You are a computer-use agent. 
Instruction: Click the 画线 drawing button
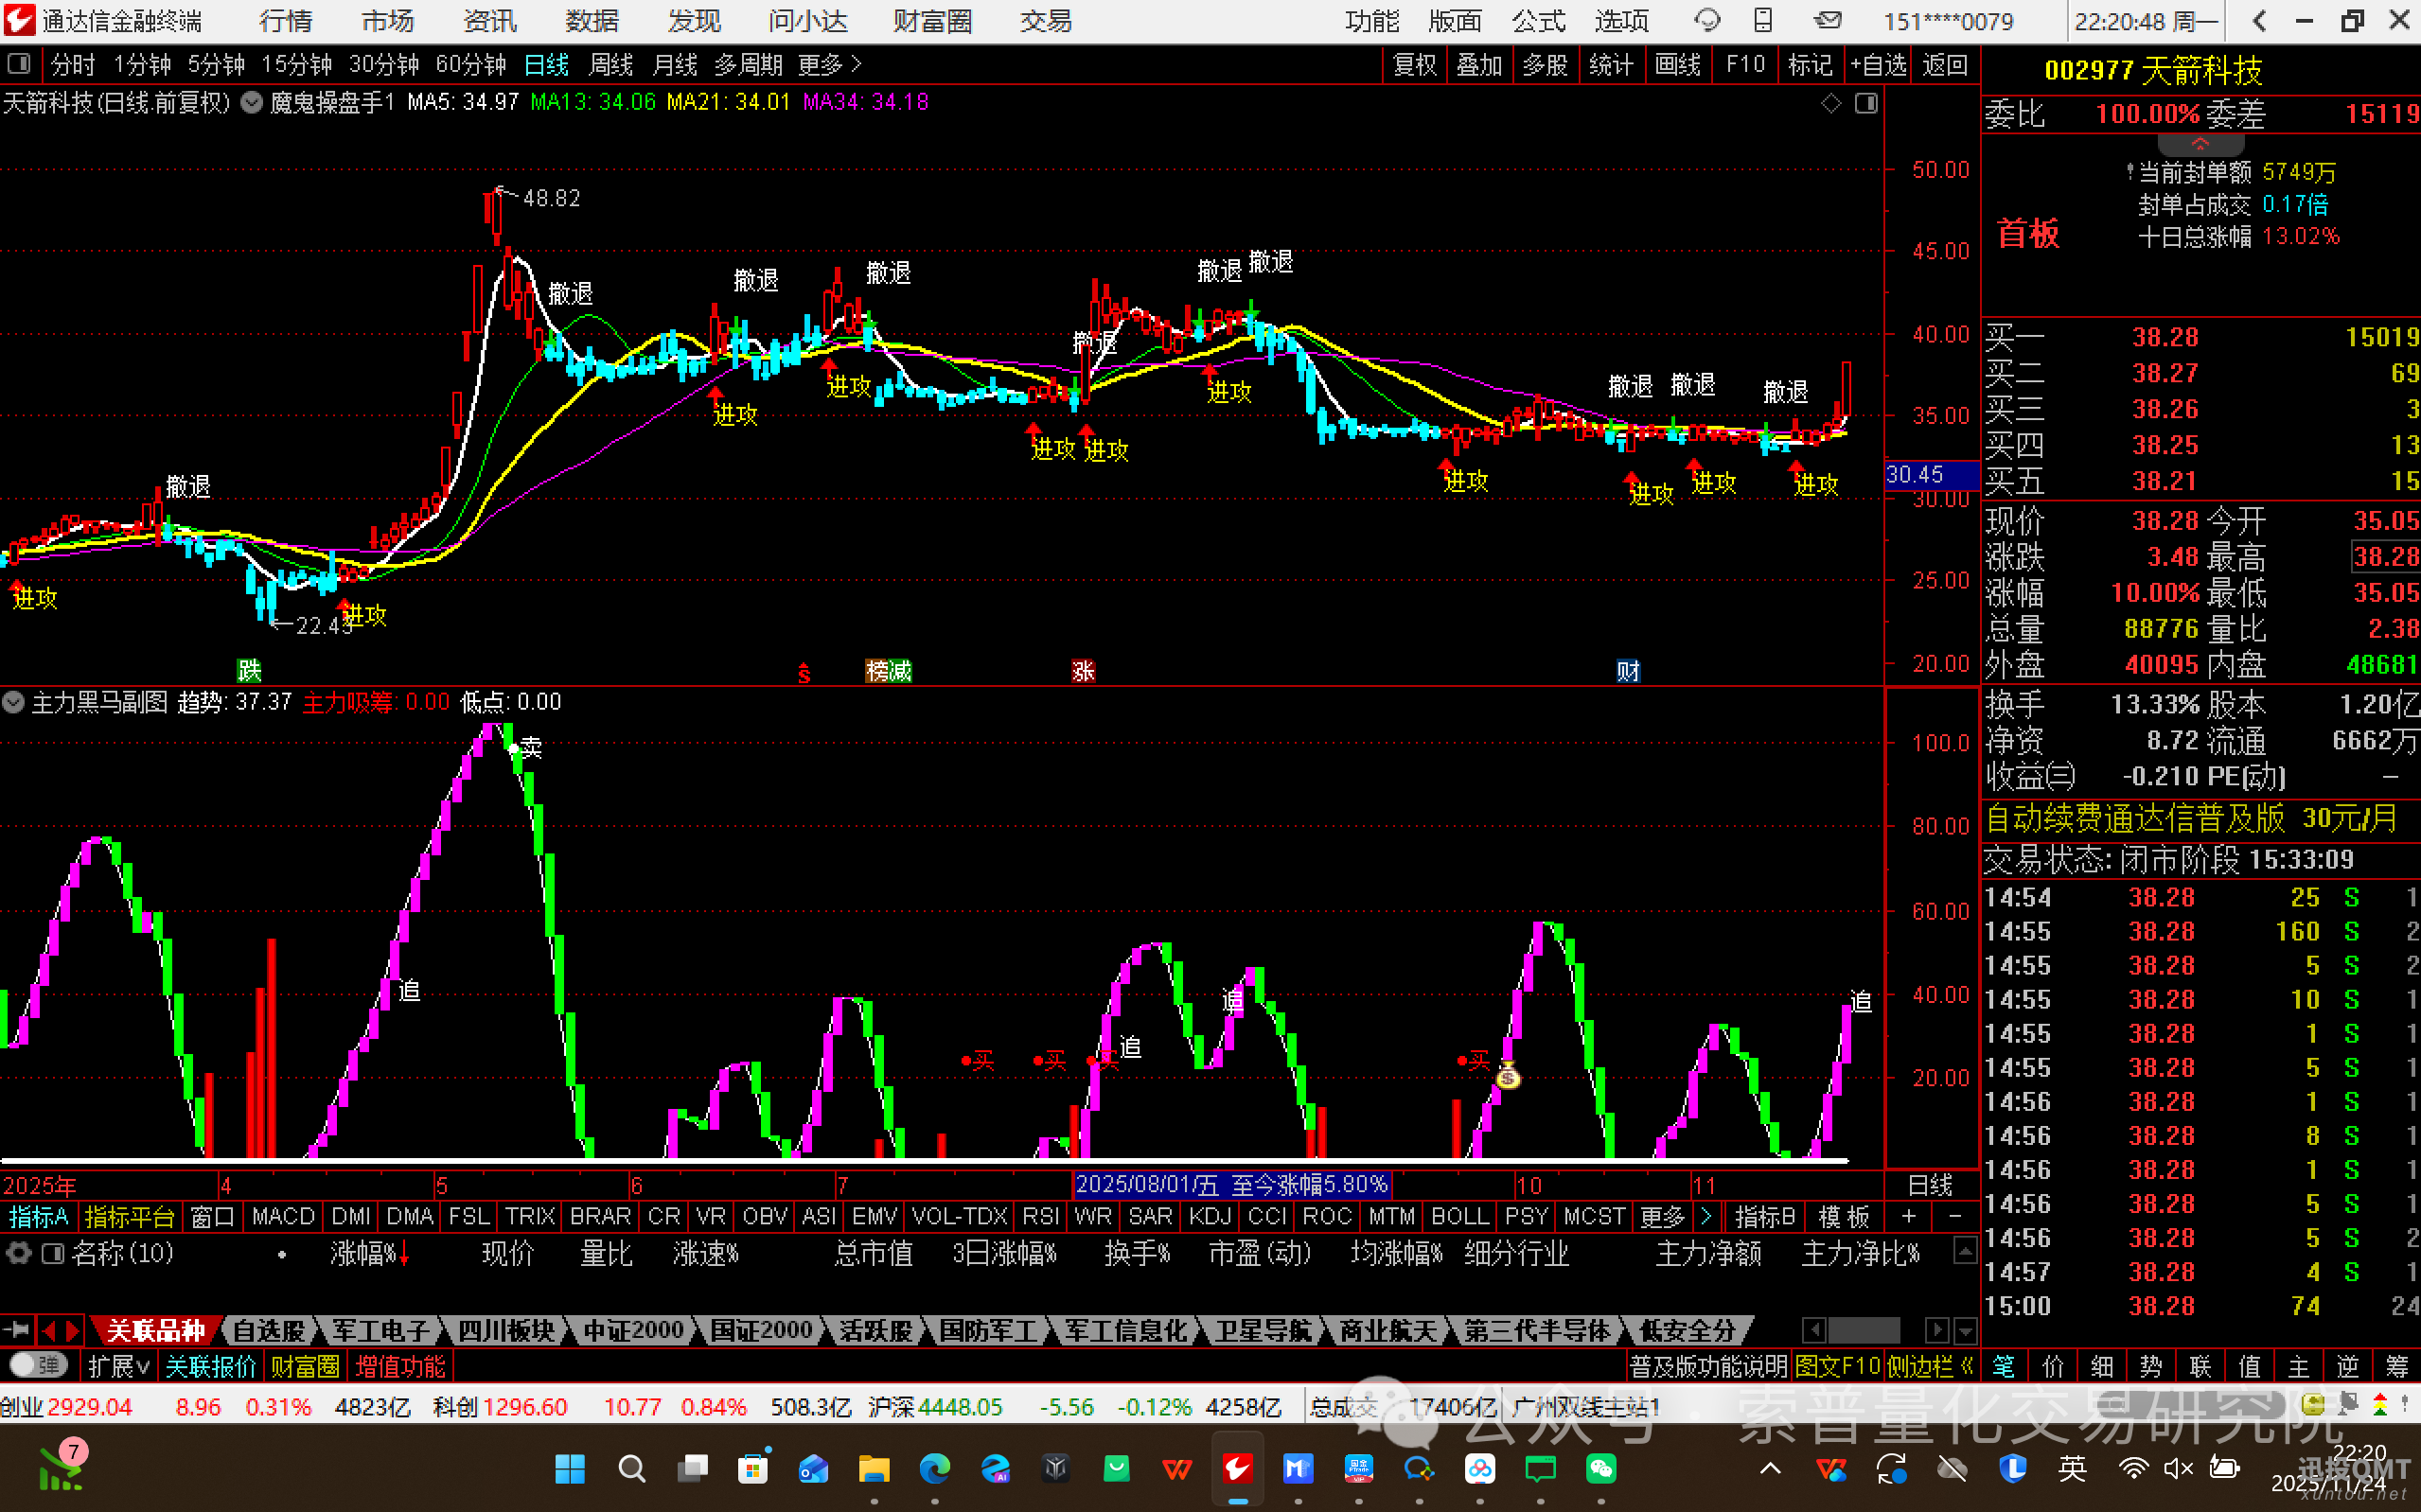(1677, 65)
